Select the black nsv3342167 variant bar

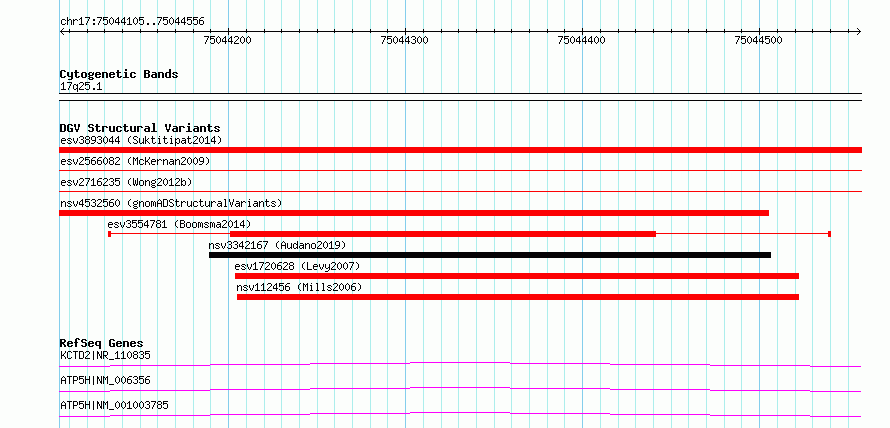point(490,255)
